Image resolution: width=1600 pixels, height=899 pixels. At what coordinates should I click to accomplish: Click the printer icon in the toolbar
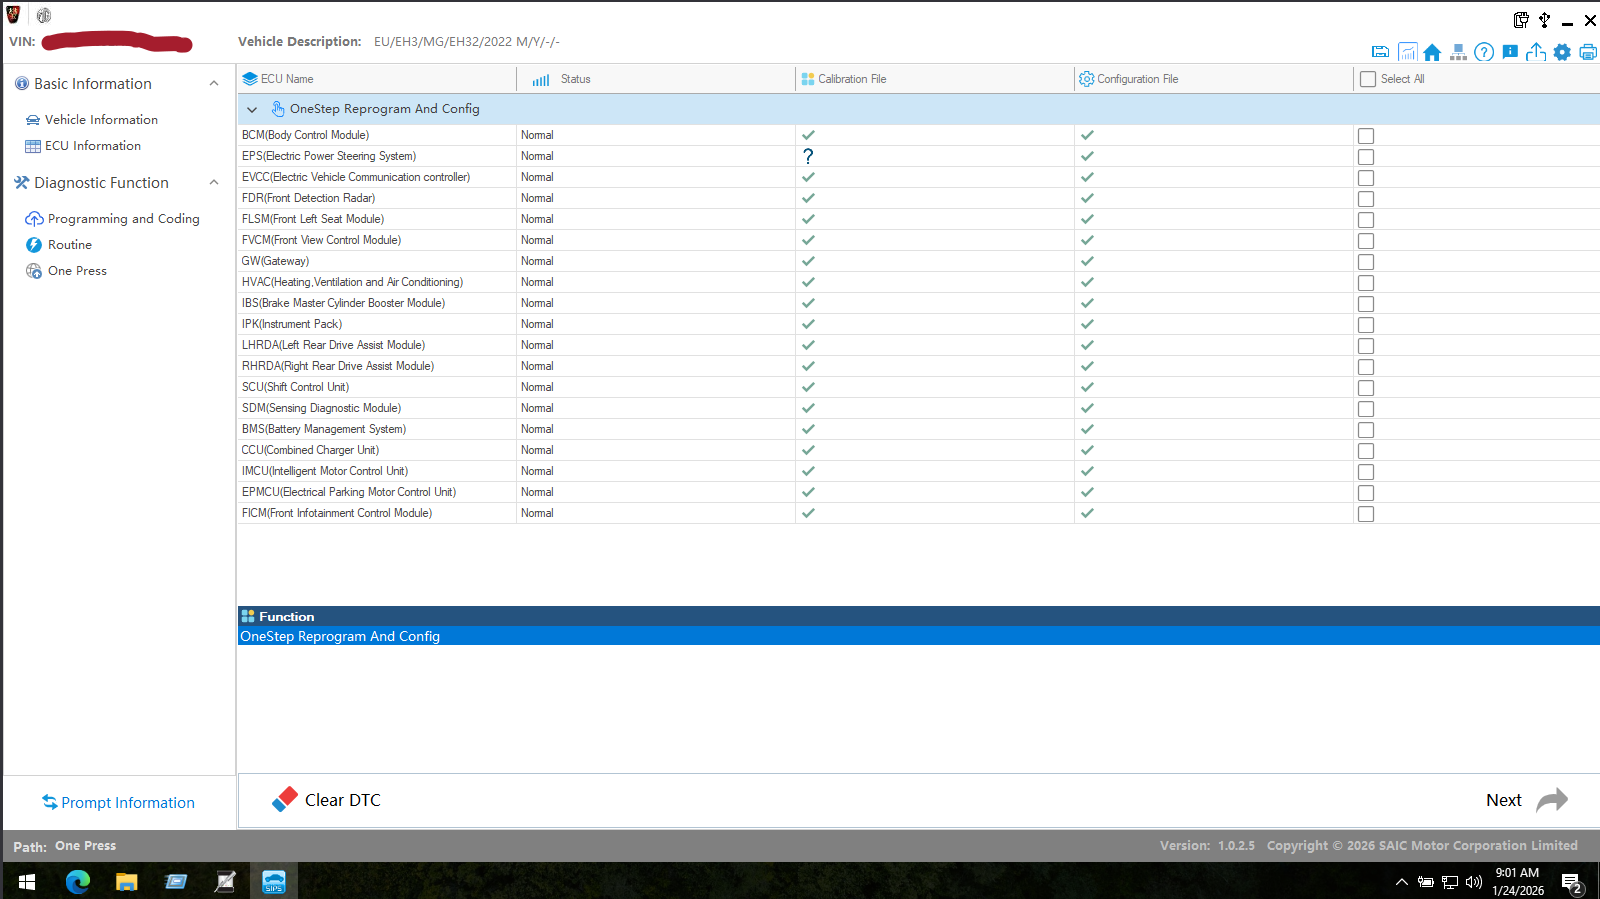click(1588, 53)
